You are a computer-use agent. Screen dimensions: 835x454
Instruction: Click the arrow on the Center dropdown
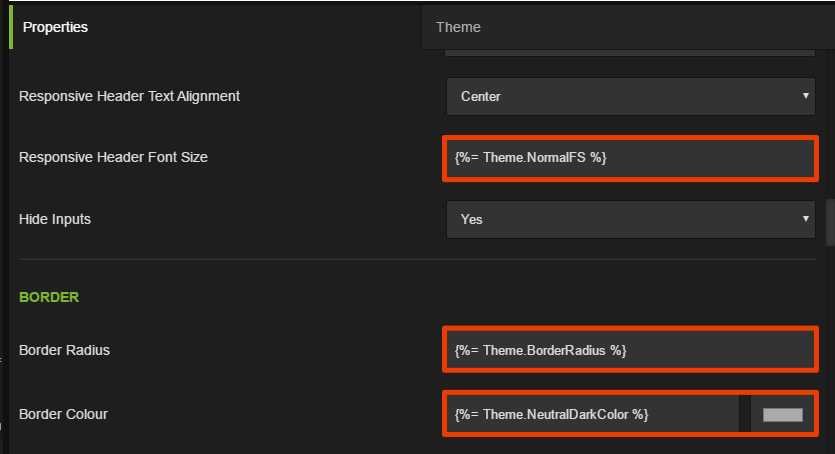click(x=805, y=97)
